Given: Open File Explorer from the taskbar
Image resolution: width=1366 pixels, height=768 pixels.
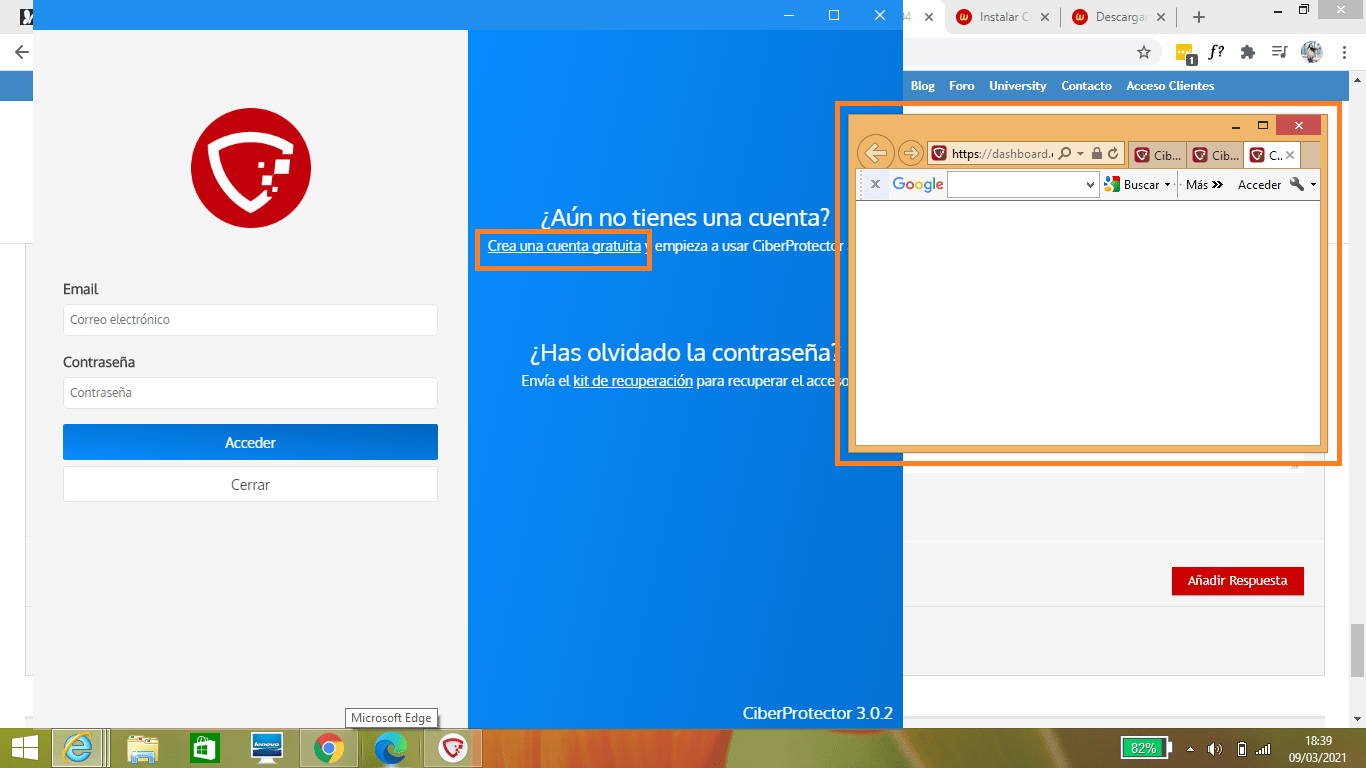Looking at the screenshot, I should click(x=143, y=748).
